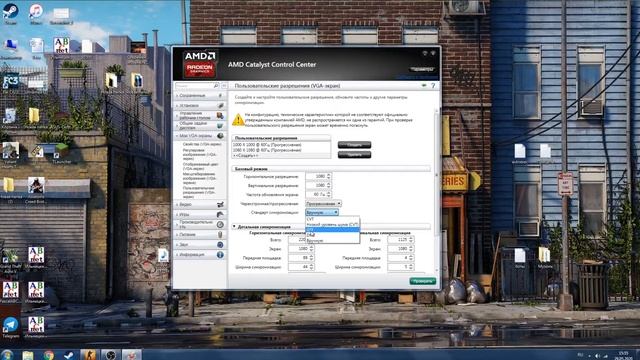Select the <<Создать>> row in resolutions list

pos(282,156)
